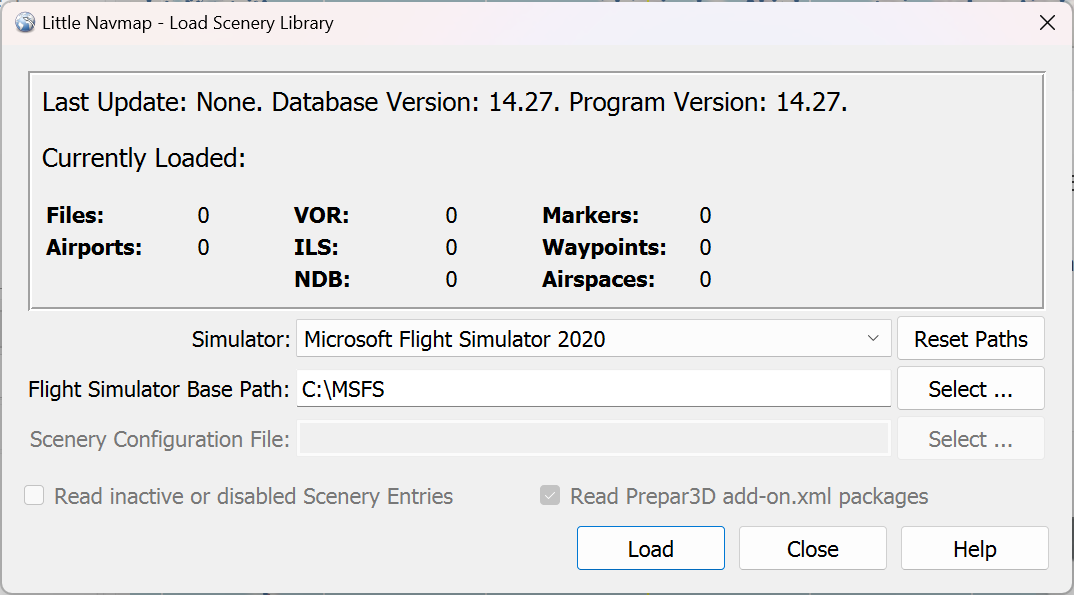
Task: Click the 'VOR:' label
Action: click(321, 215)
